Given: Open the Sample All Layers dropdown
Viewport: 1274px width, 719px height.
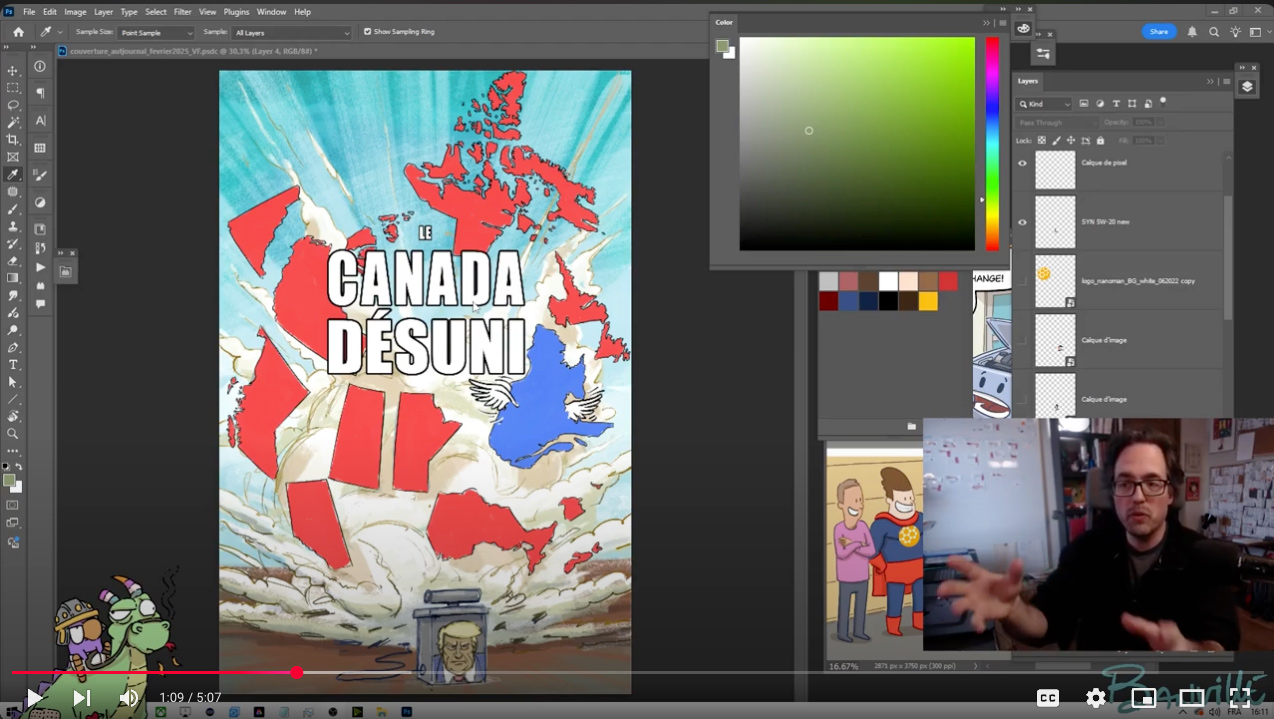Looking at the screenshot, I should click(x=292, y=33).
